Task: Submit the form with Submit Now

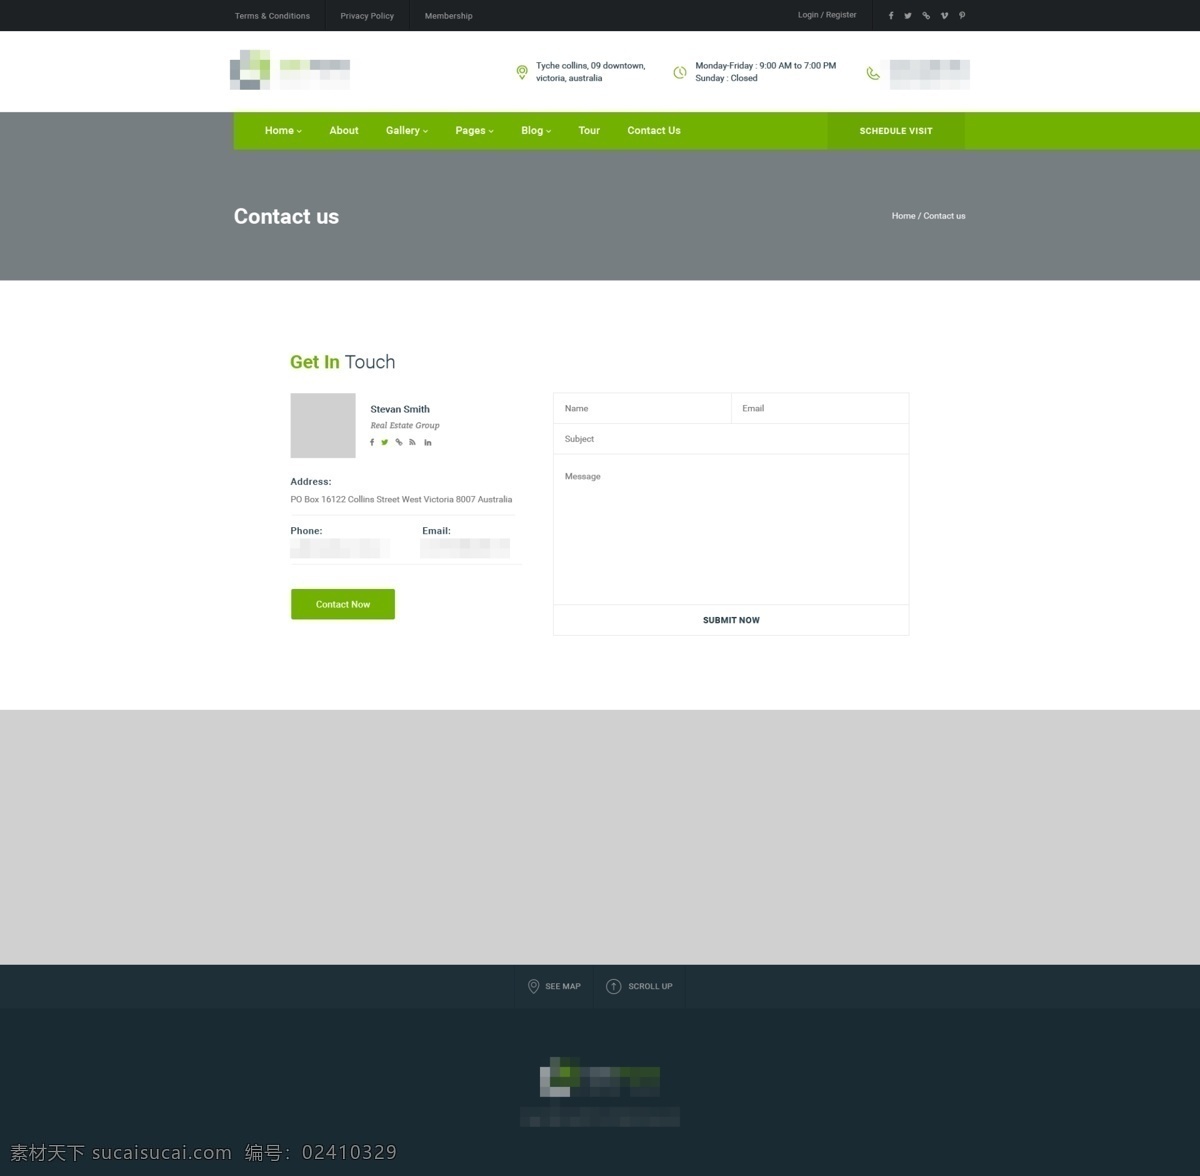Action: pos(731,620)
